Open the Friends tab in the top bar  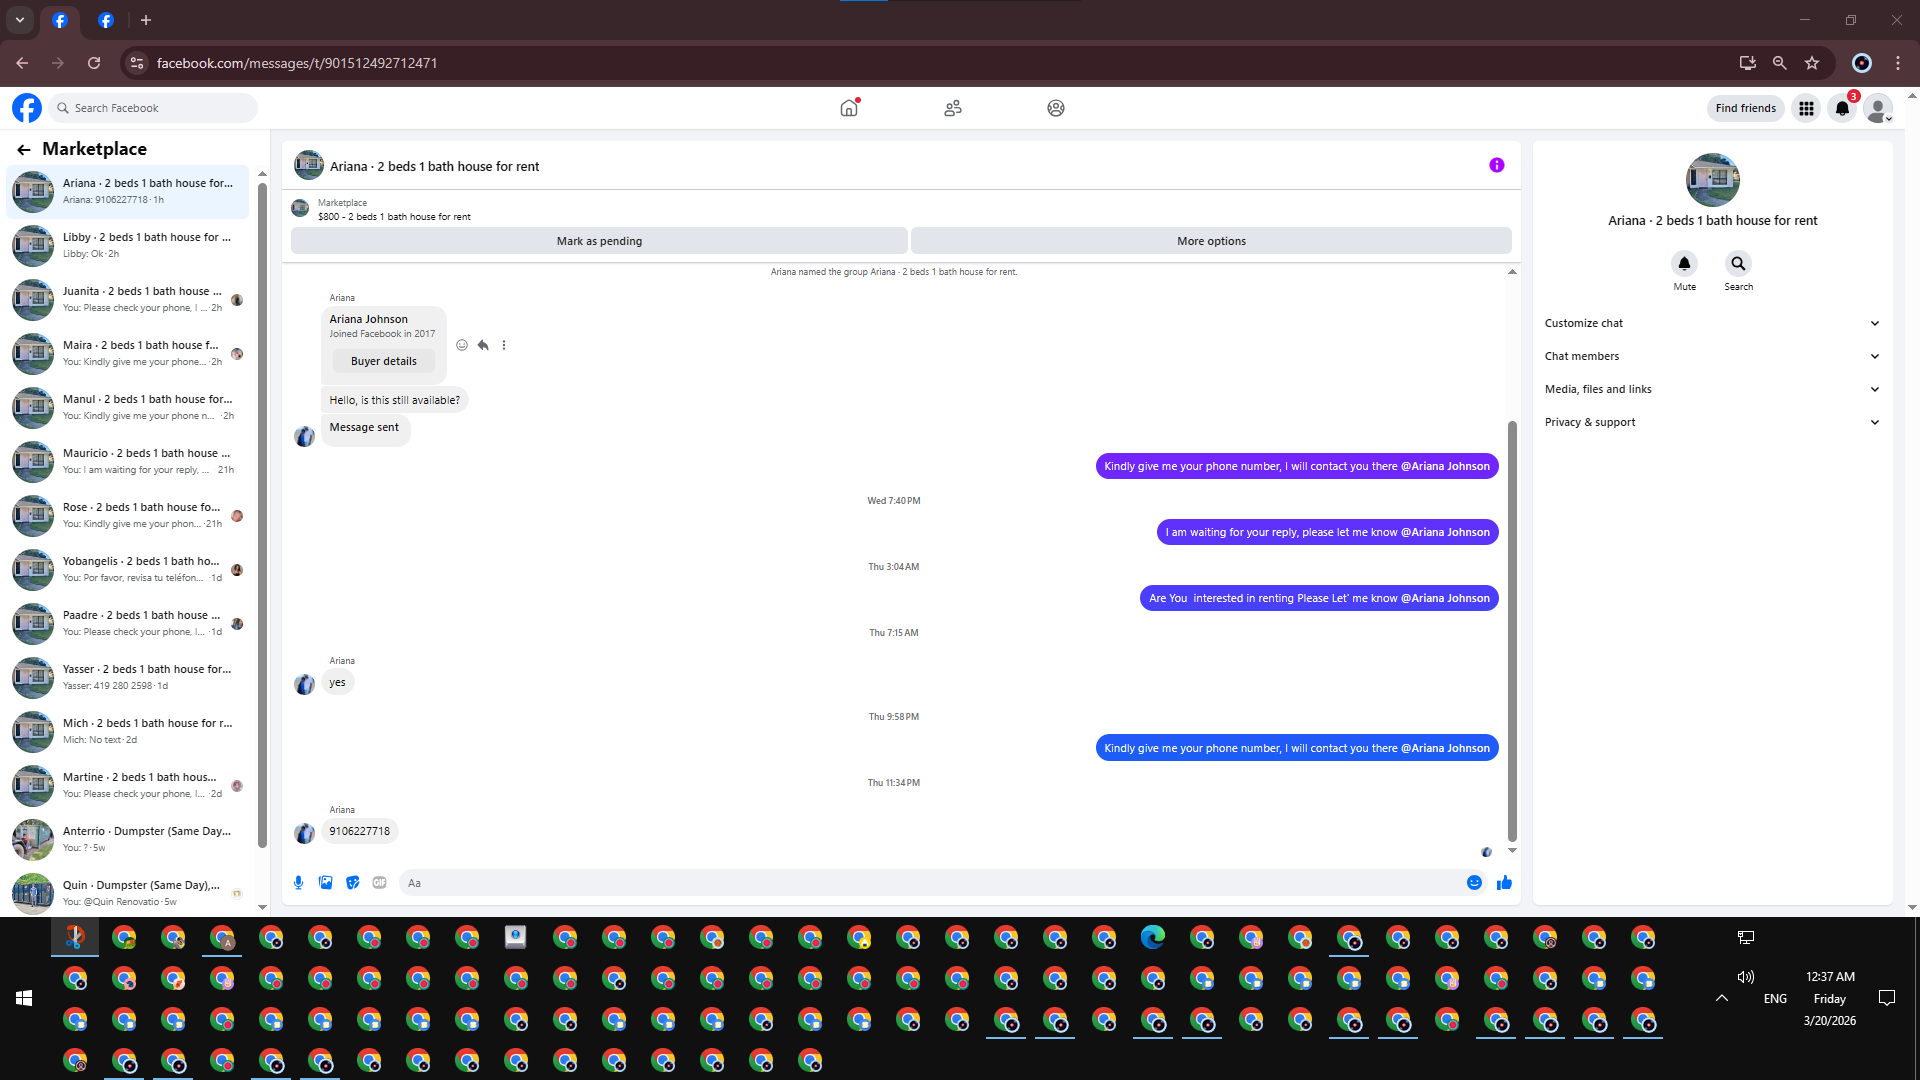click(952, 108)
